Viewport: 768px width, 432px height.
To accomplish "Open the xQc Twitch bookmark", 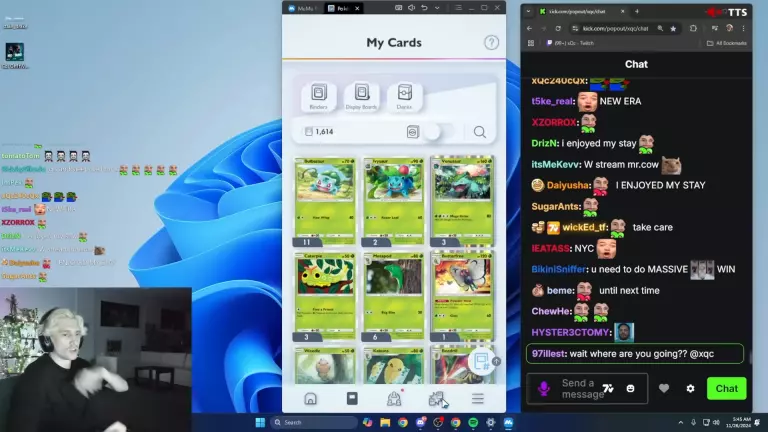I will point(570,43).
